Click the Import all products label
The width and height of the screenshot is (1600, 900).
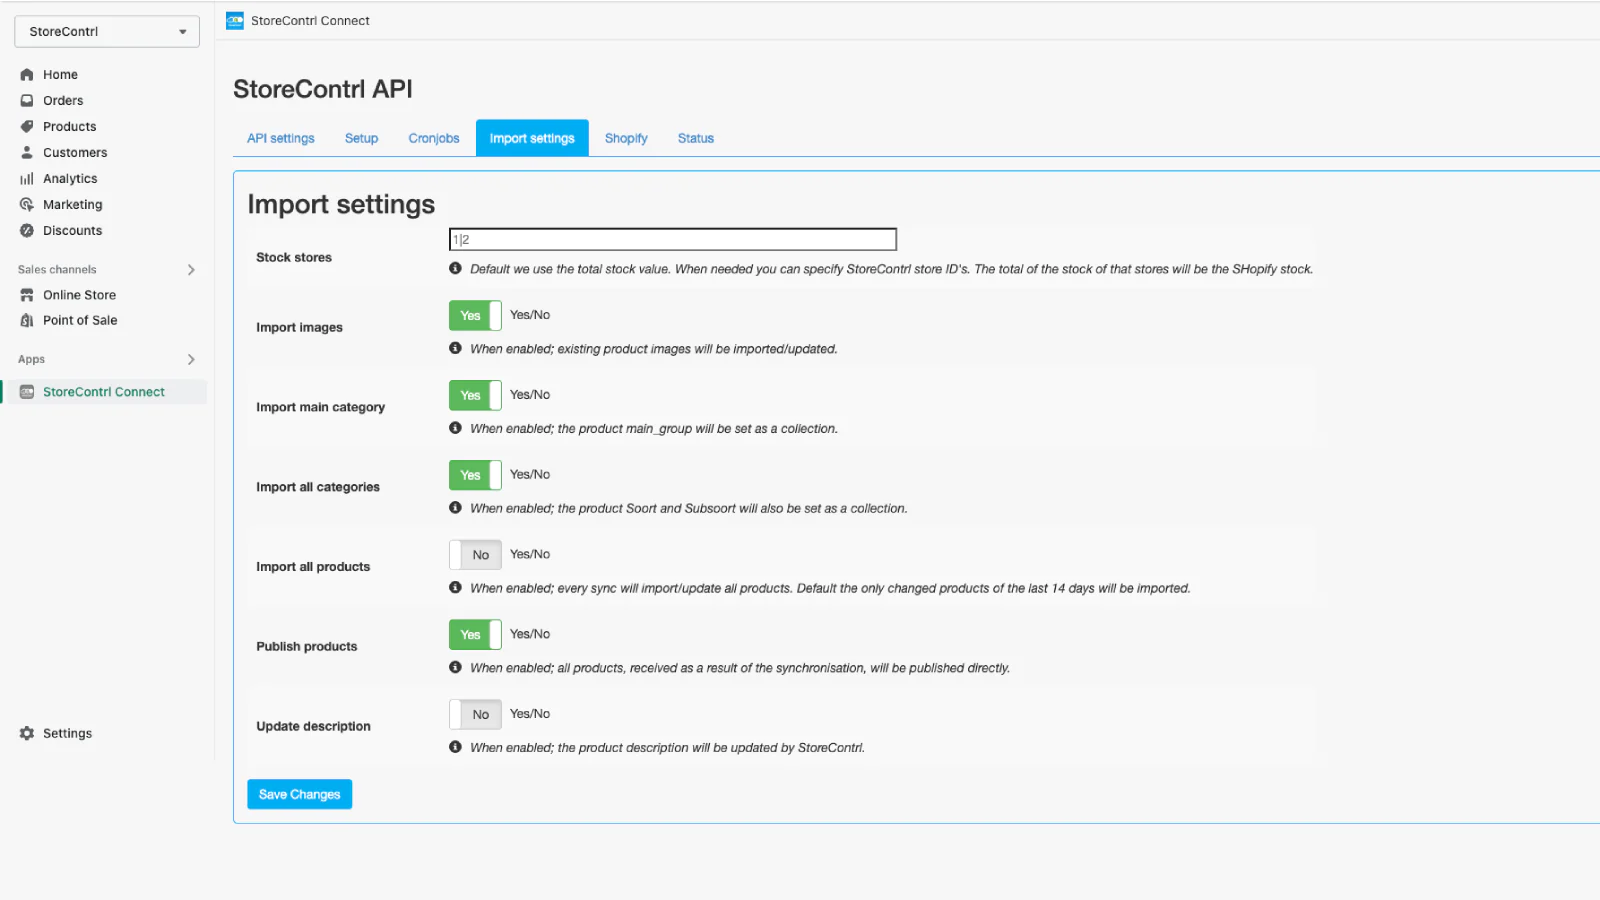pyautogui.click(x=313, y=567)
